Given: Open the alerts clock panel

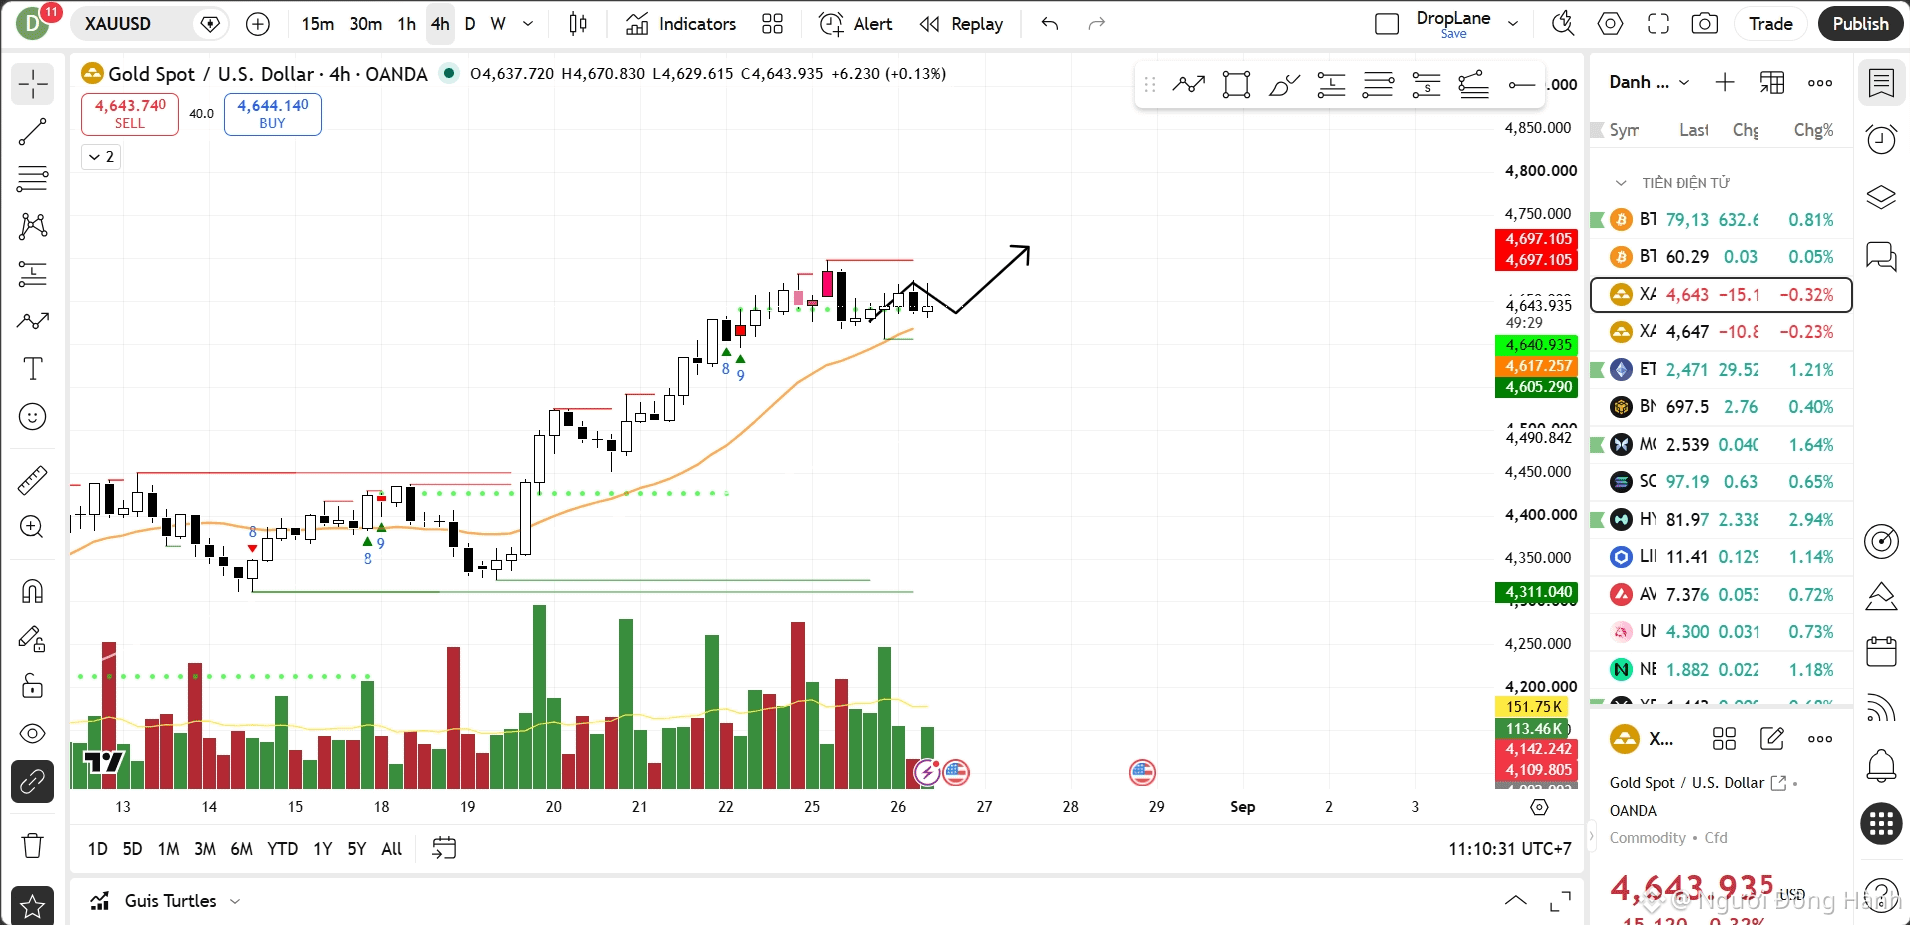Looking at the screenshot, I should [x=1882, y=139].
